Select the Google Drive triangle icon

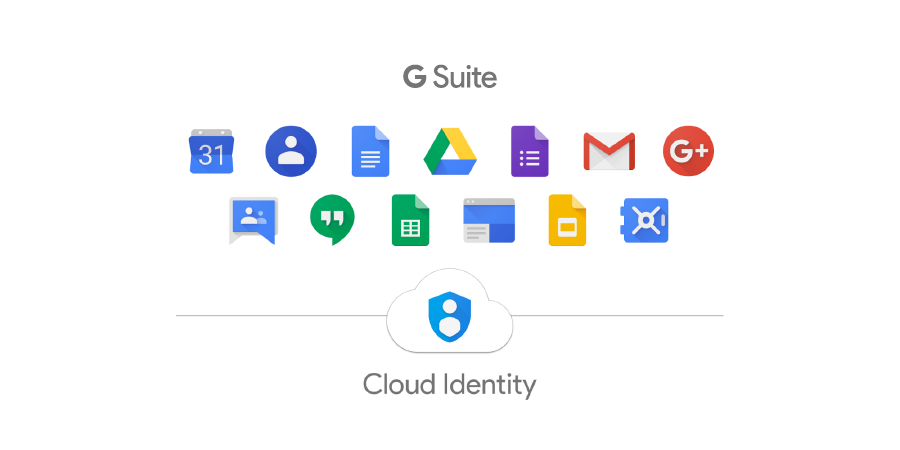point(450,152)
